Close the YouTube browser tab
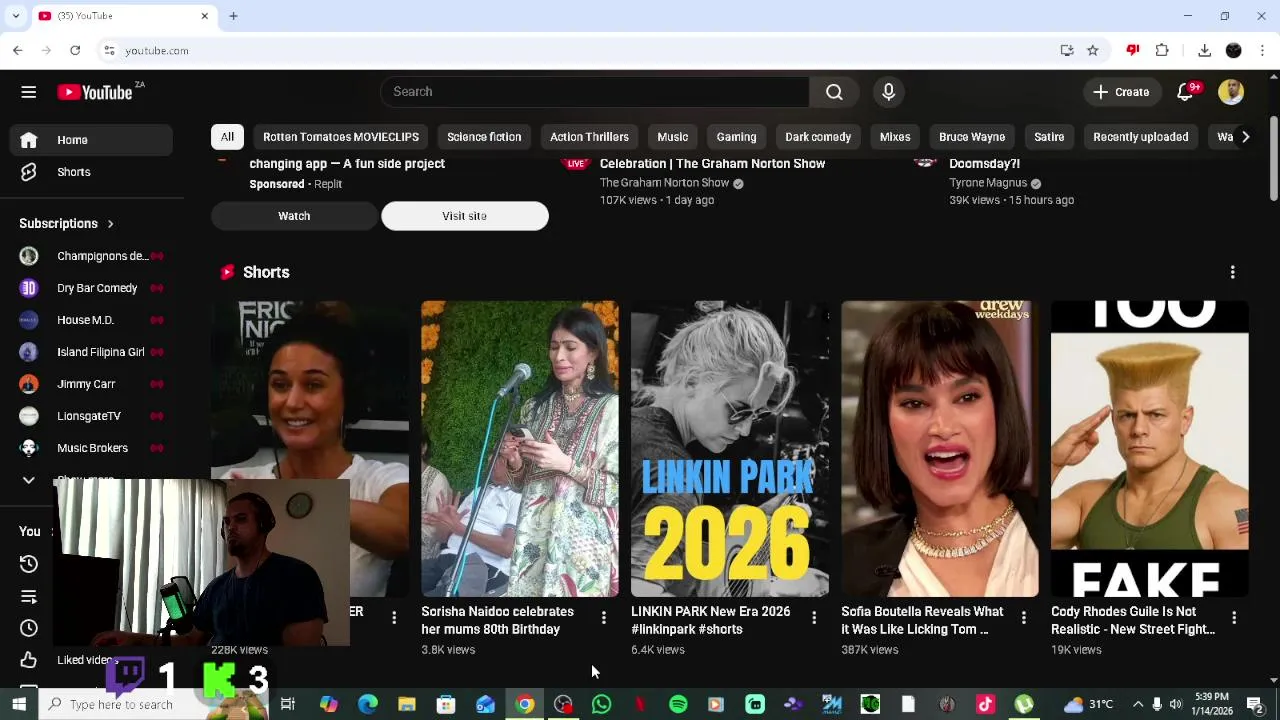 pos(205,16)
